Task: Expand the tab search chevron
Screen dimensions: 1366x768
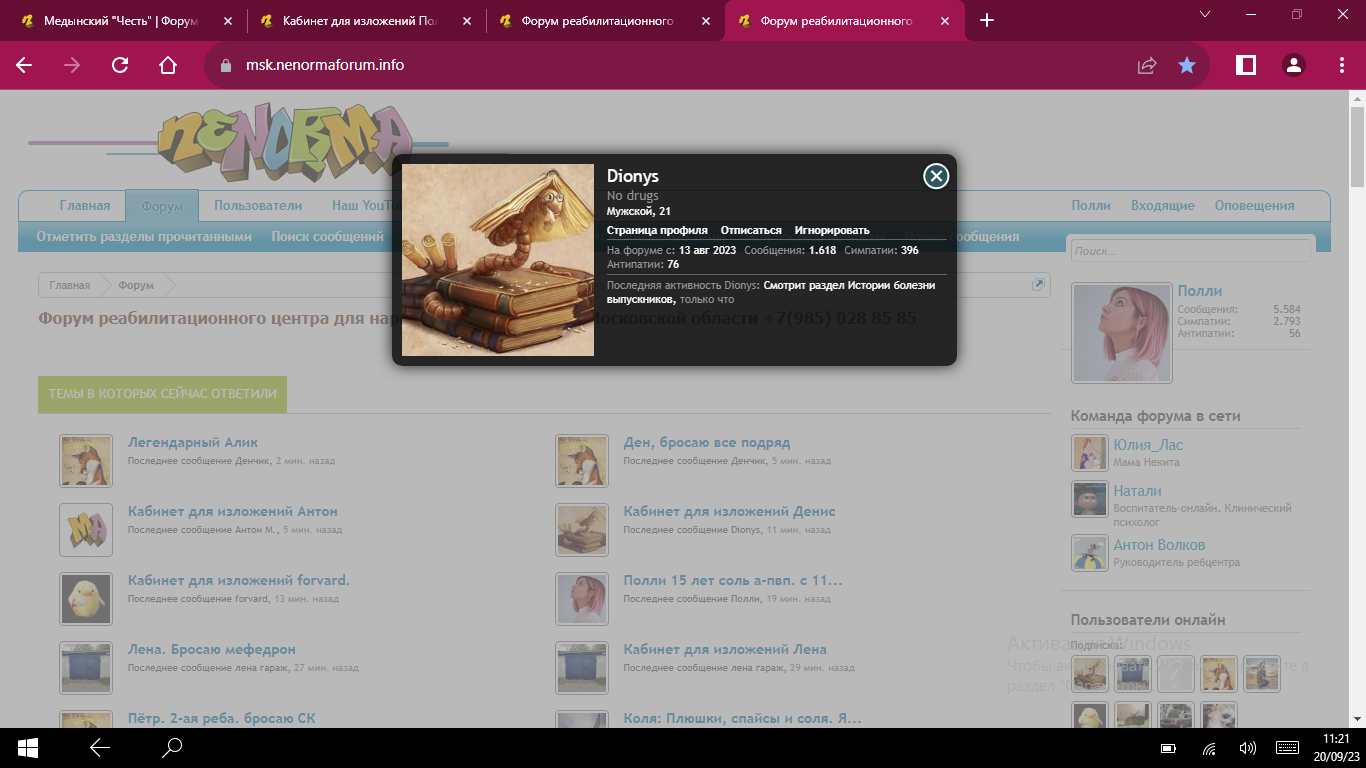Action: [x=1205, y=14]
